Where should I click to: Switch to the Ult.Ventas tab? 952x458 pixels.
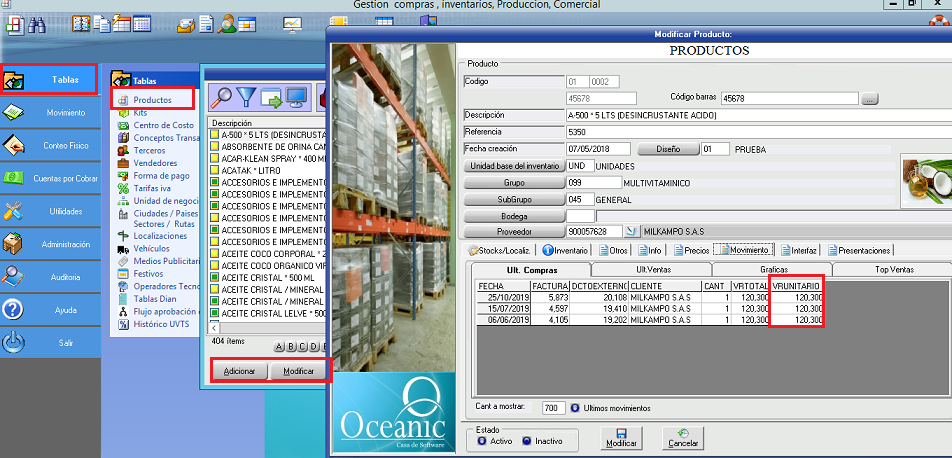point(652,270)
